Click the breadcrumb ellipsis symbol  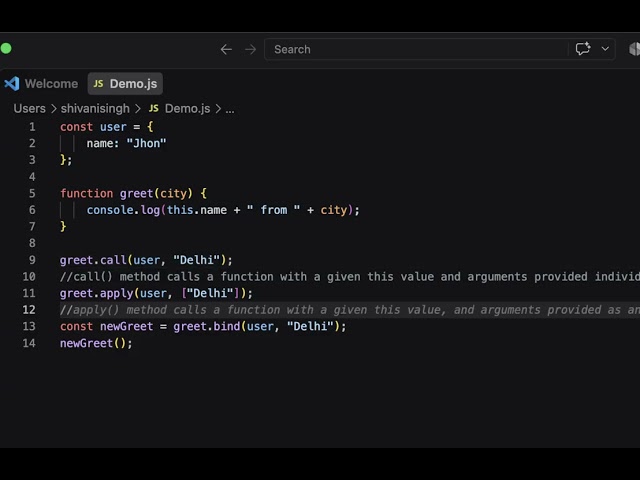[x=230, y=109]
